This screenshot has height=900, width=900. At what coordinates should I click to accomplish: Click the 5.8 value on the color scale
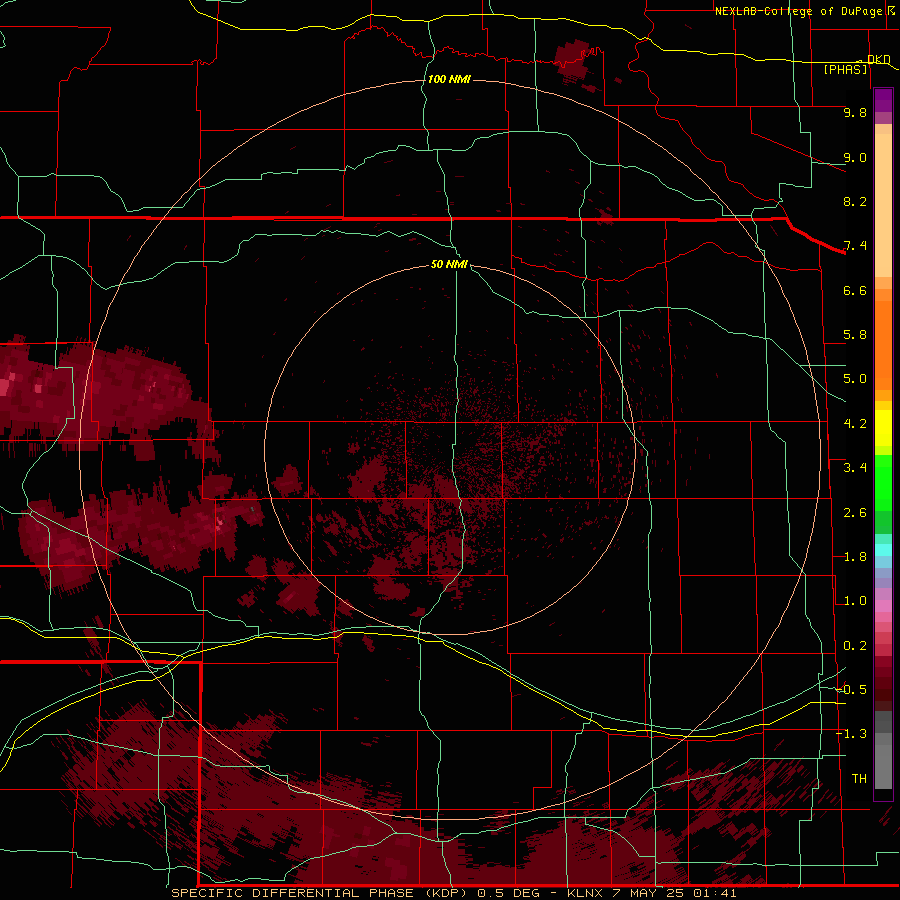tap(855, 335)
